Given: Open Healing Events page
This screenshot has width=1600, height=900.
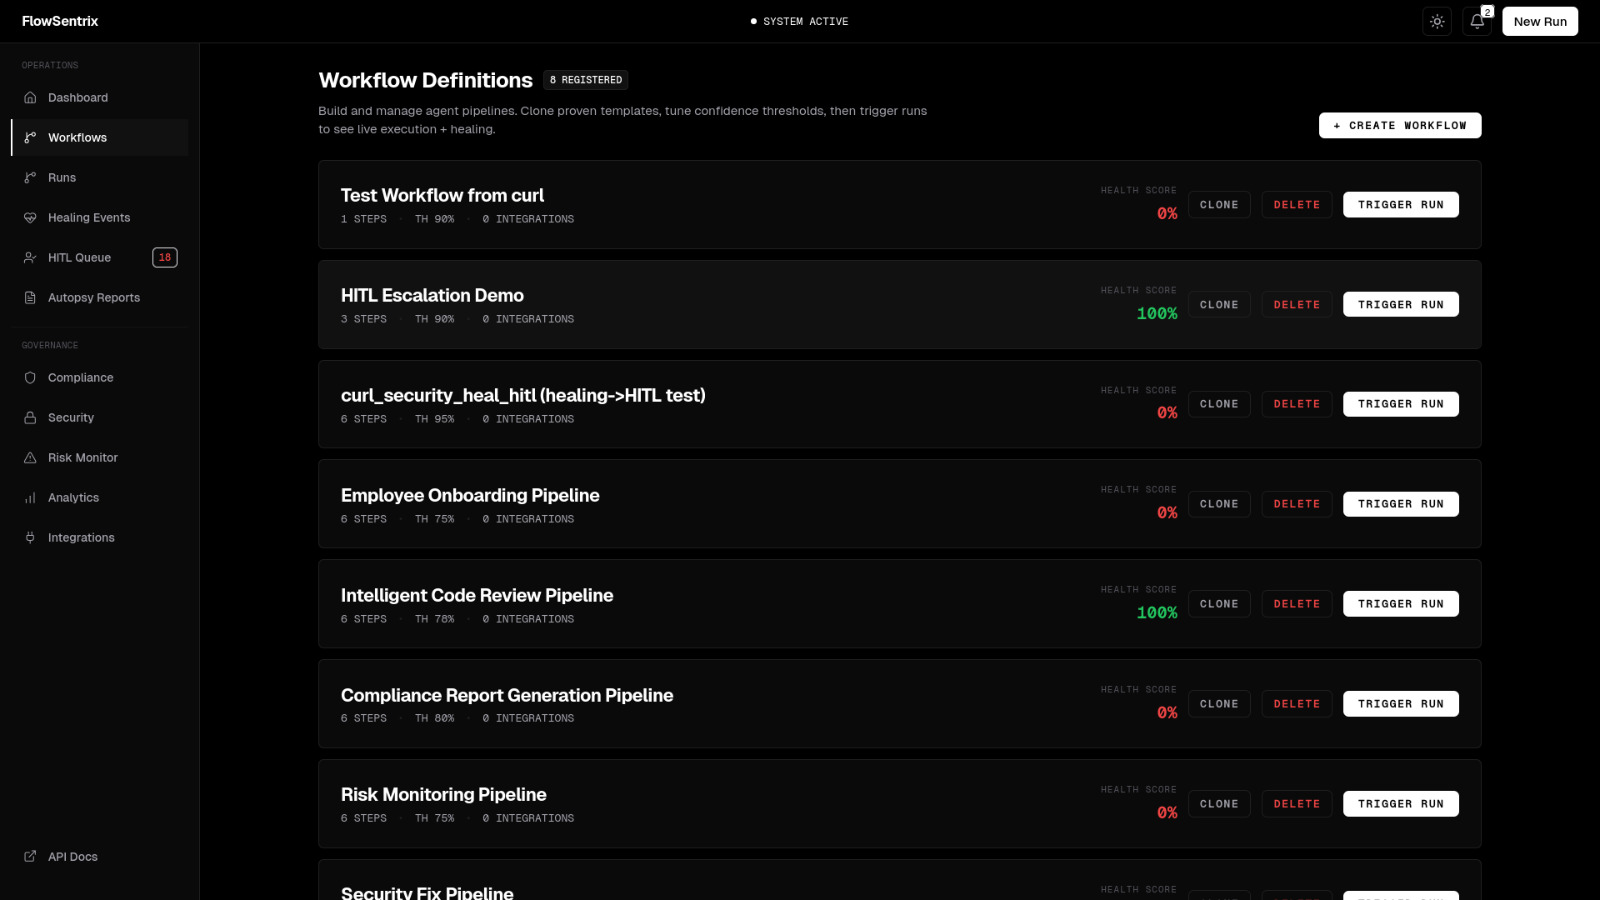Looking at the screenshot, I should (100, 218).
